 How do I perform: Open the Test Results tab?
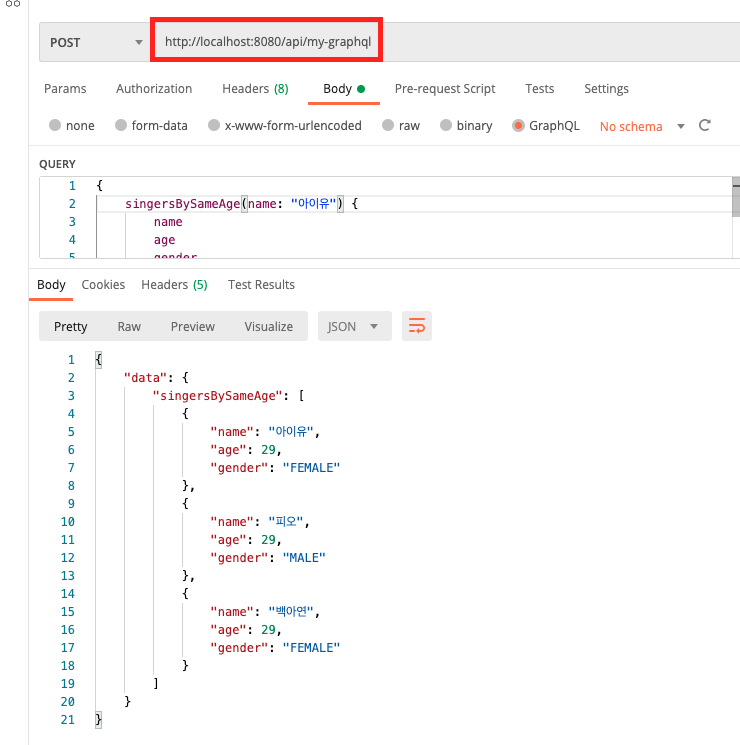(x=261, y=285)
